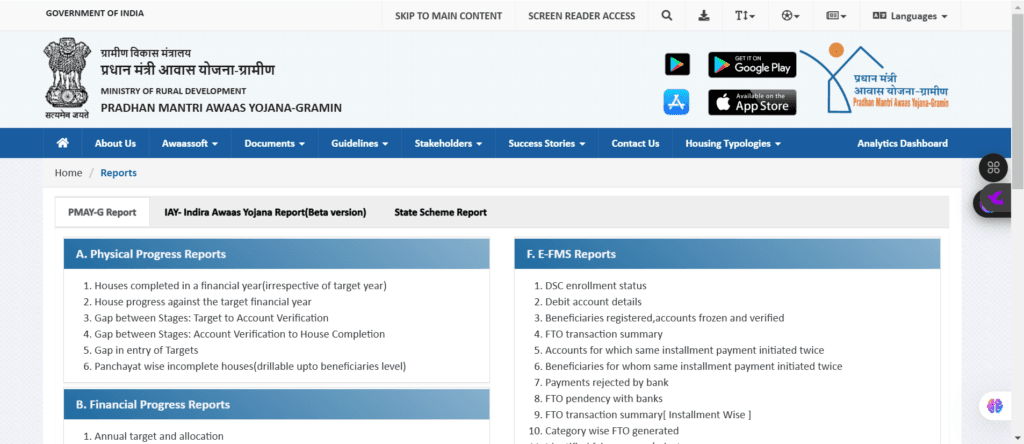Open the About Us menu item
Image resolution: width=1024 pixels, height=444 pixels.
[x=115, y=144]
